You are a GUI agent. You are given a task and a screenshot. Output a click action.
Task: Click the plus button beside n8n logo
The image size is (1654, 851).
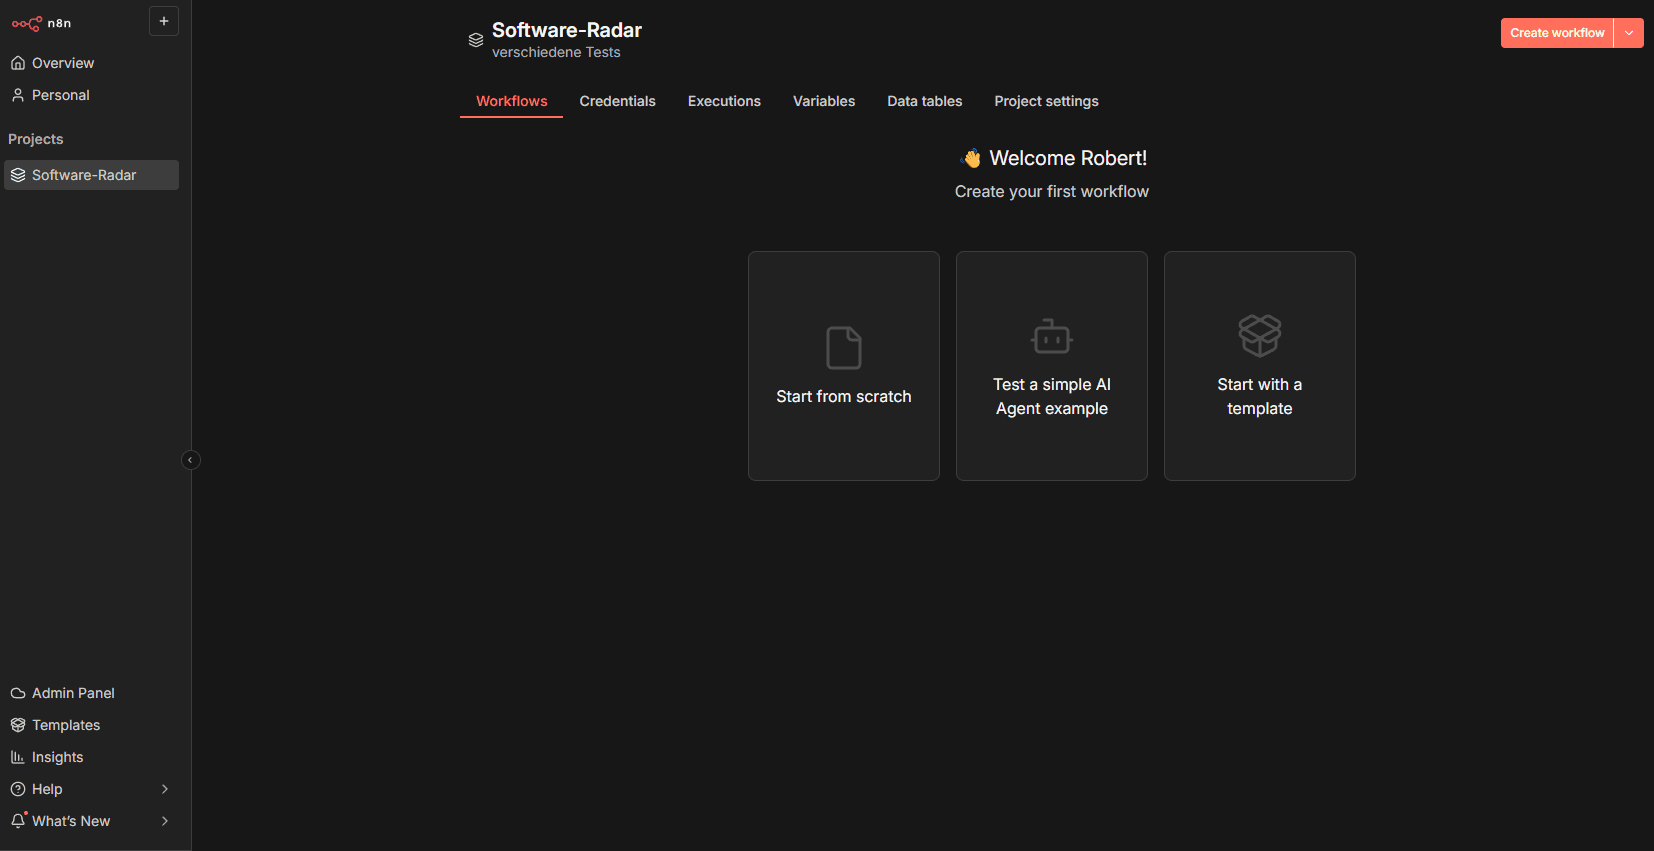click(x=164, y=21)
